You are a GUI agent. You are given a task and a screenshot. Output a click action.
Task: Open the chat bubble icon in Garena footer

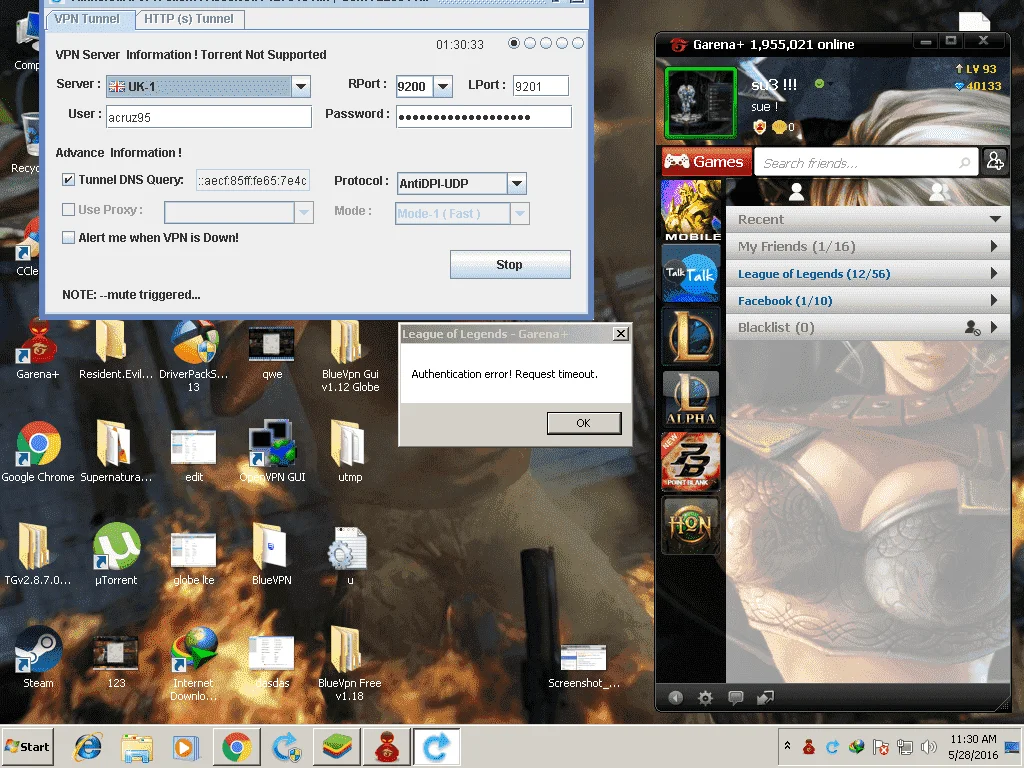pos(735,698)
